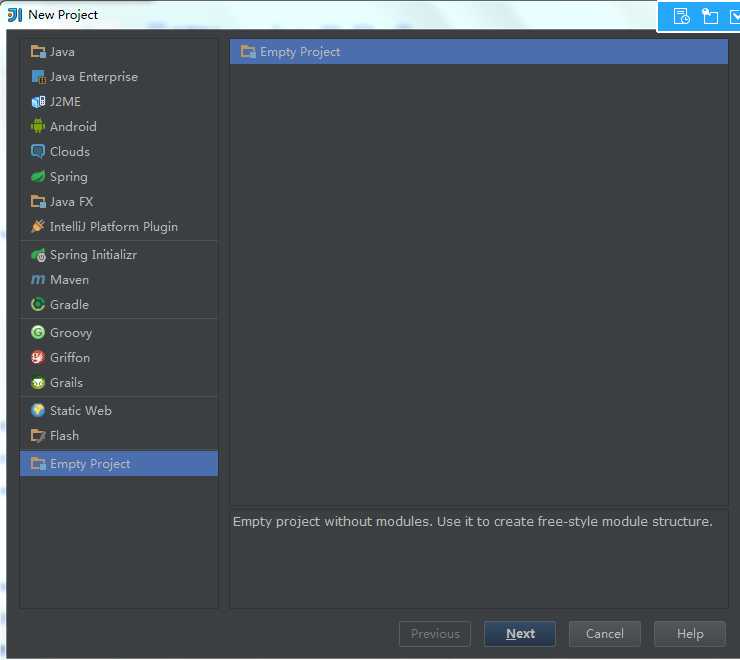
Task: Select Maven project type
Action: click(x=119, y=280)
